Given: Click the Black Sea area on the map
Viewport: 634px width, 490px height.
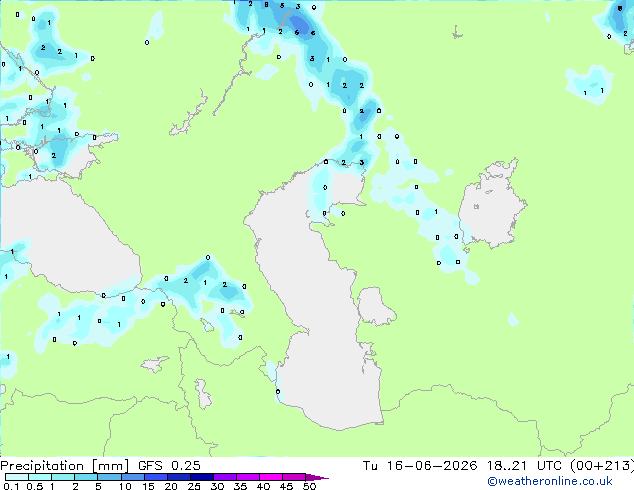Looking at the screenshot, I should (69, 239).
